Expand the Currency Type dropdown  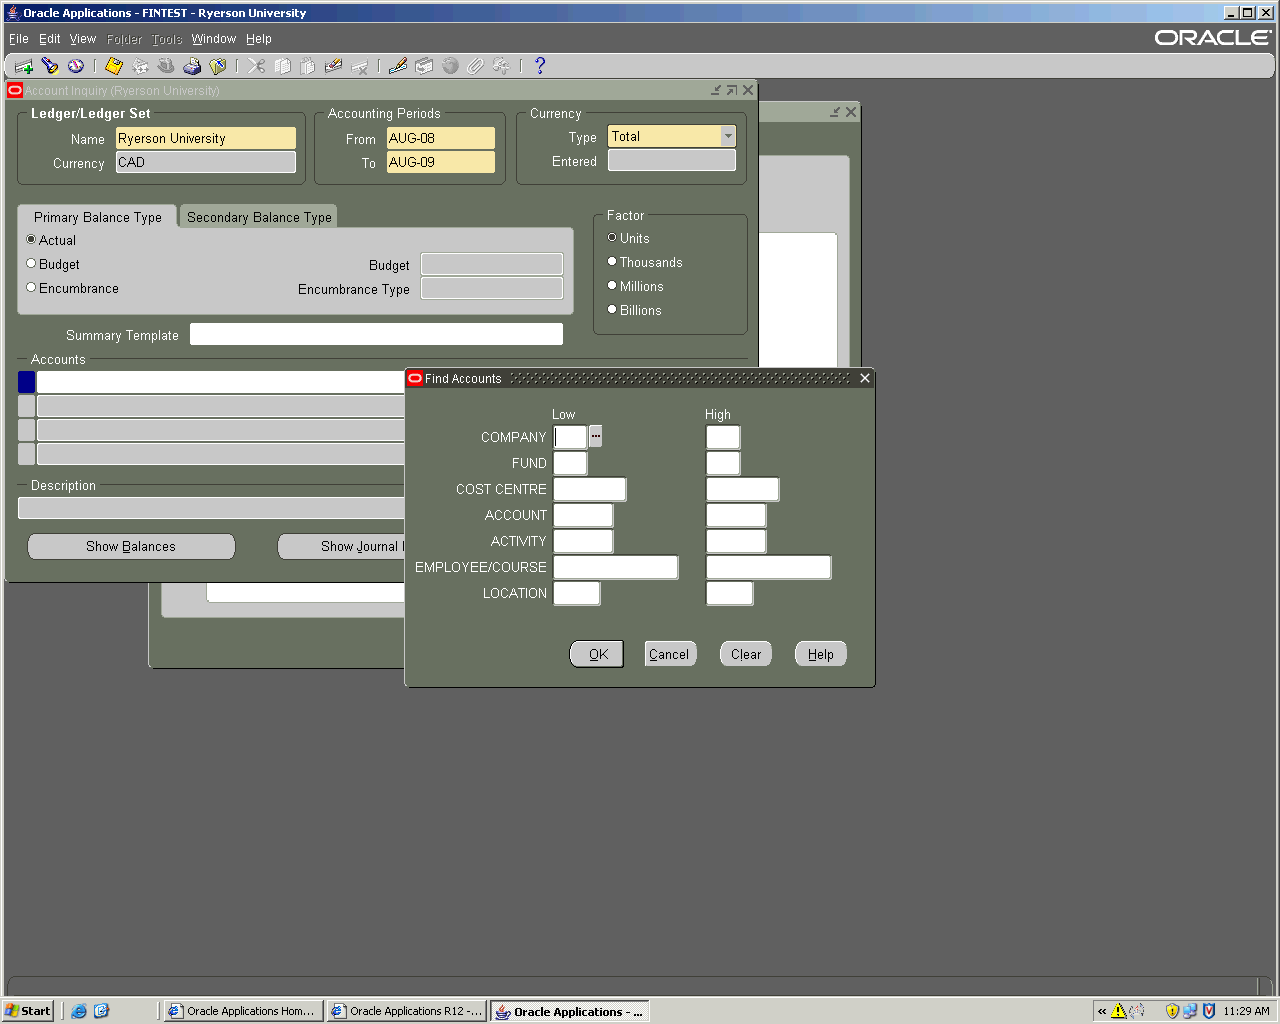tap(728, 136)
